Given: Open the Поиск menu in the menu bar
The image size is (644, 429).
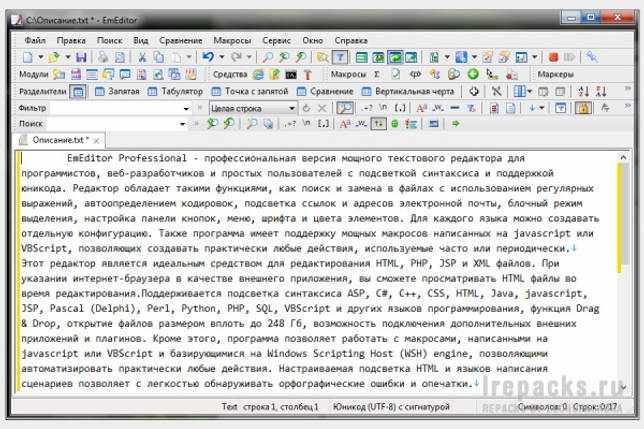Looking at the screenshot, I should (x=109, y=40).
